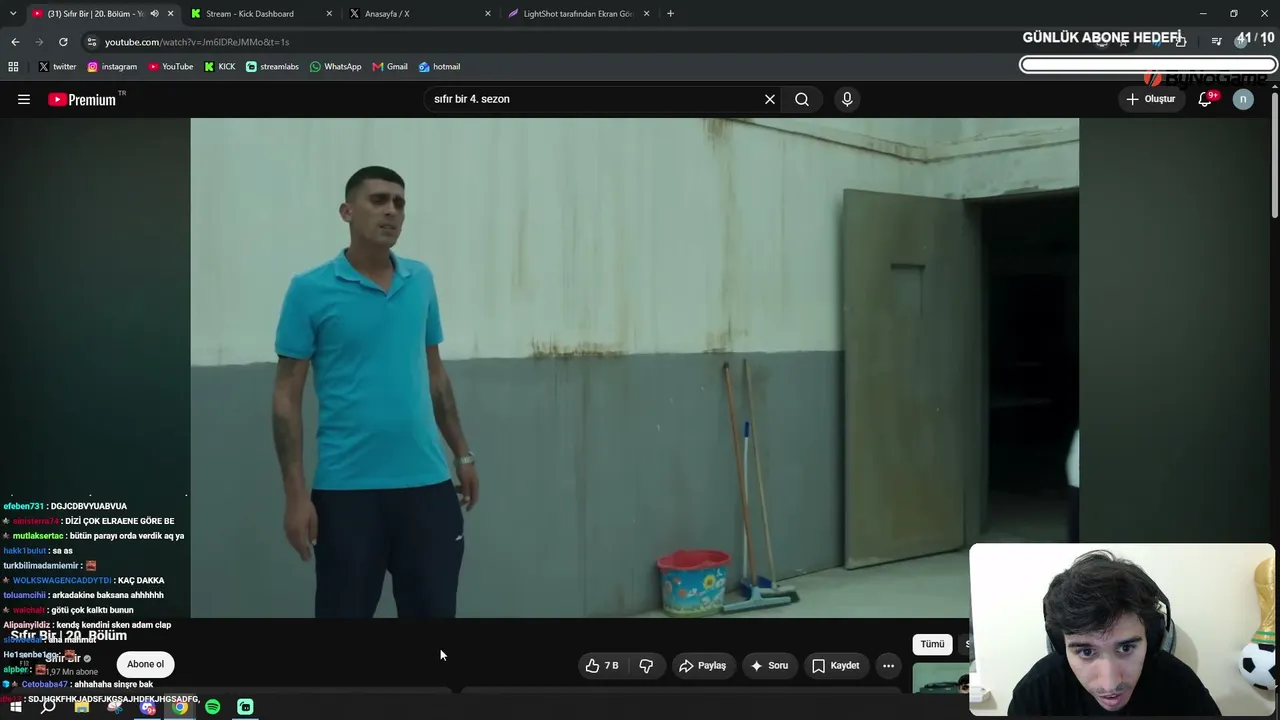Mute the Sıfır Bir tab audio icon
The height and width of the screenshot is (720, 1280).
click(x=154, y=14)
